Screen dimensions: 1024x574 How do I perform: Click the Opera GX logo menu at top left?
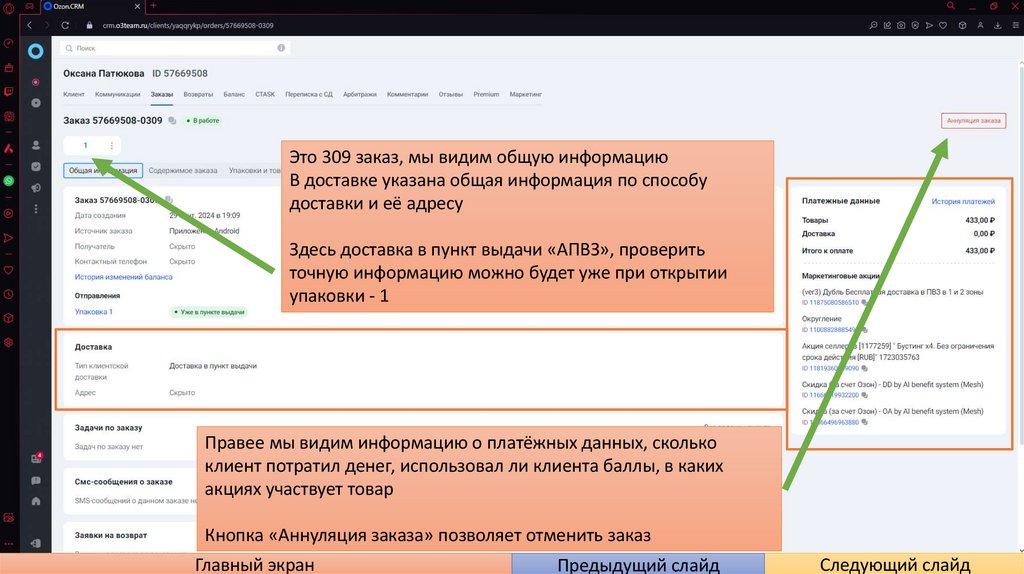pyautogui.click(x=8, y=7)
